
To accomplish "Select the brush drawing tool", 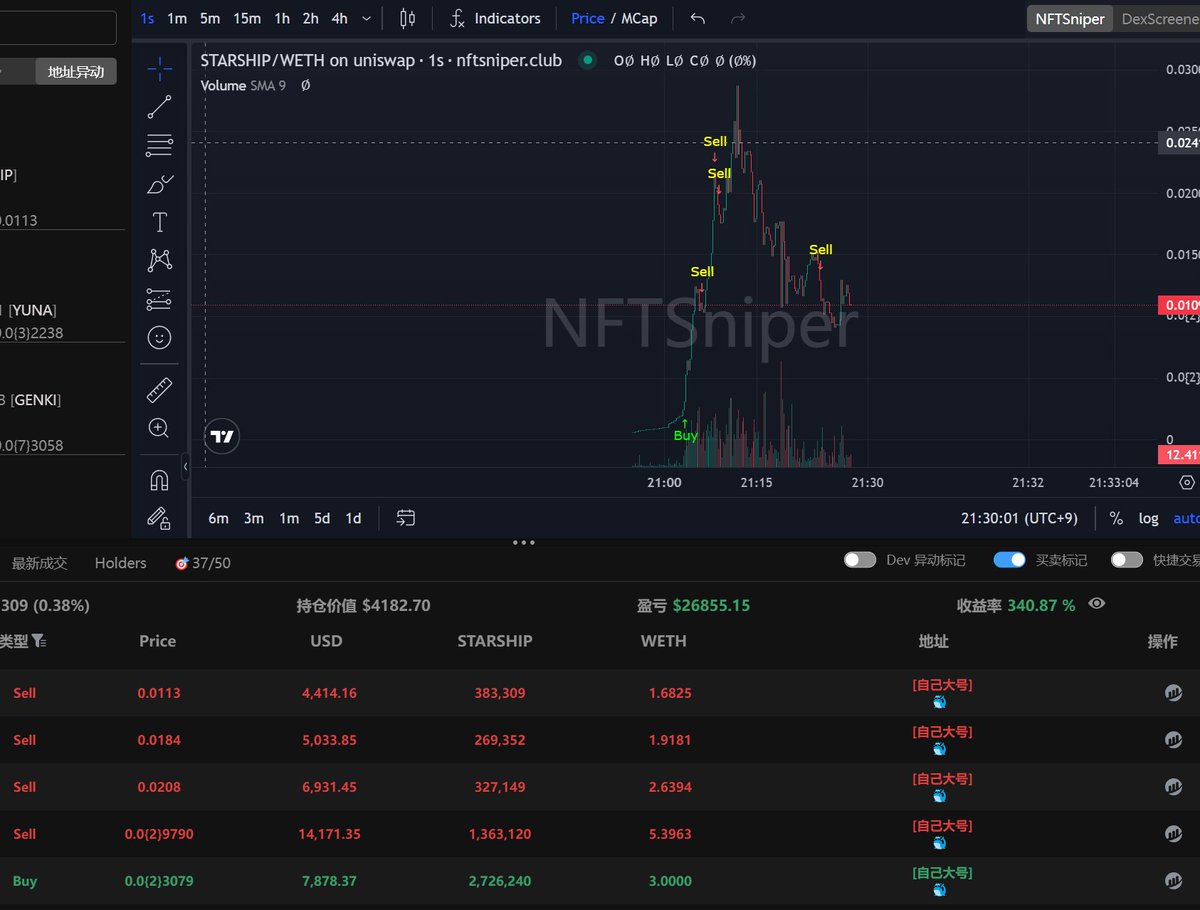I will coord(159,184).
